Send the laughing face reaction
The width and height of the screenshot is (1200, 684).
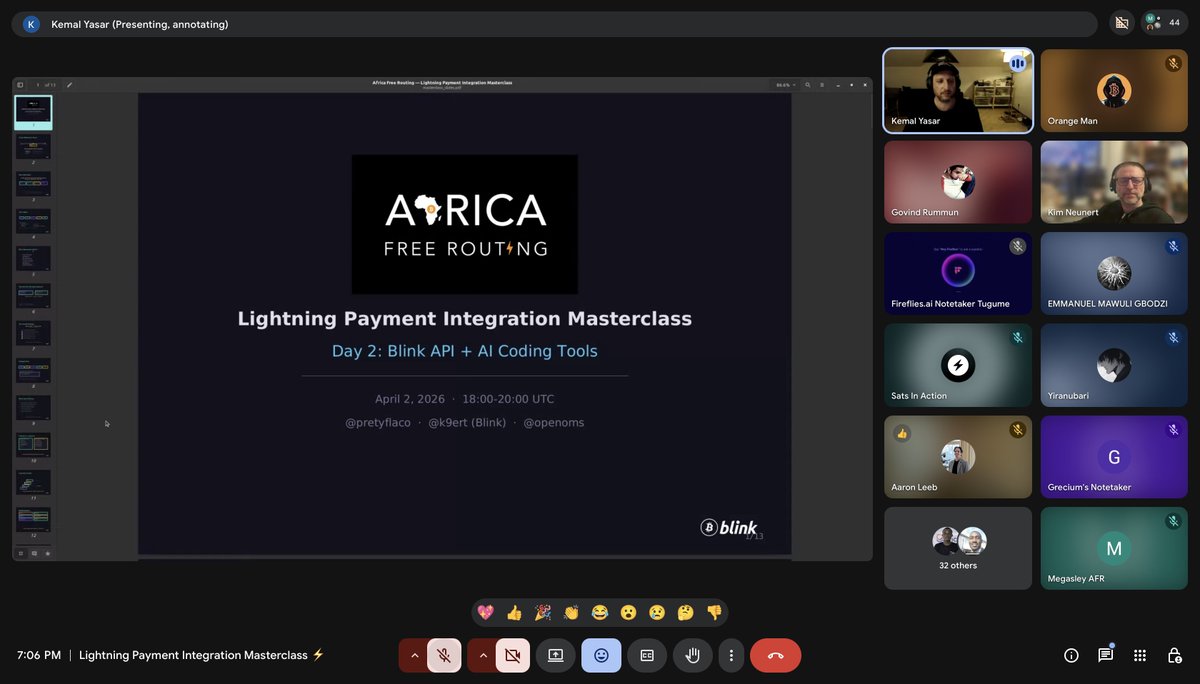(x=600, y=612)
